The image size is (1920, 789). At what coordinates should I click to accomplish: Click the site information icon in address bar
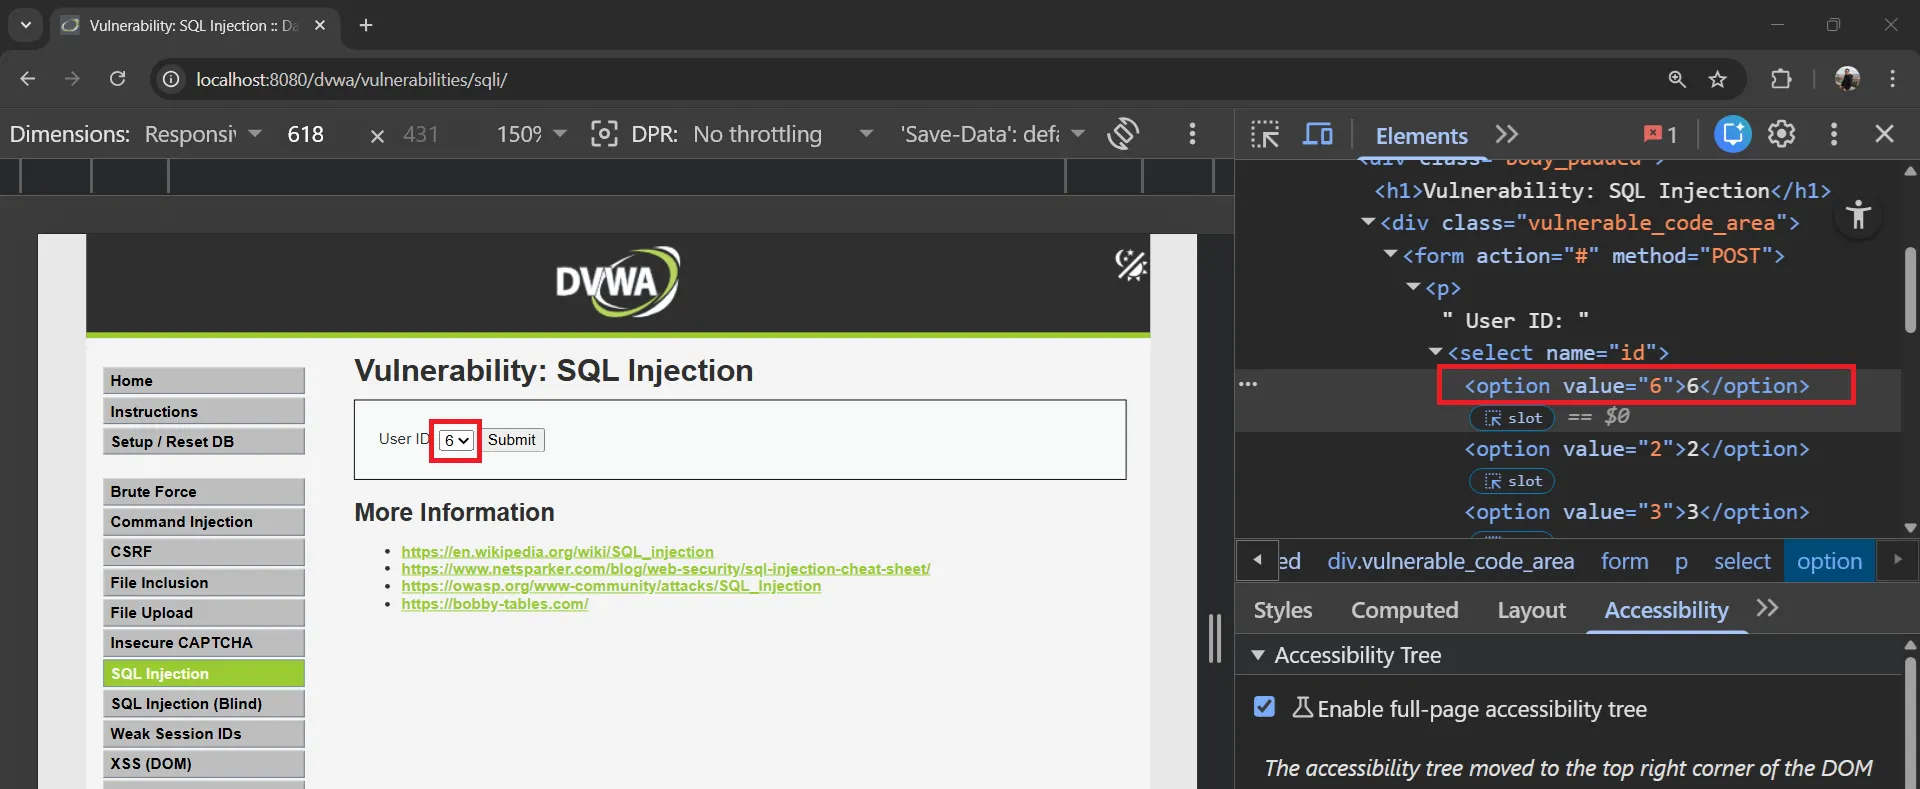point(172,79)
